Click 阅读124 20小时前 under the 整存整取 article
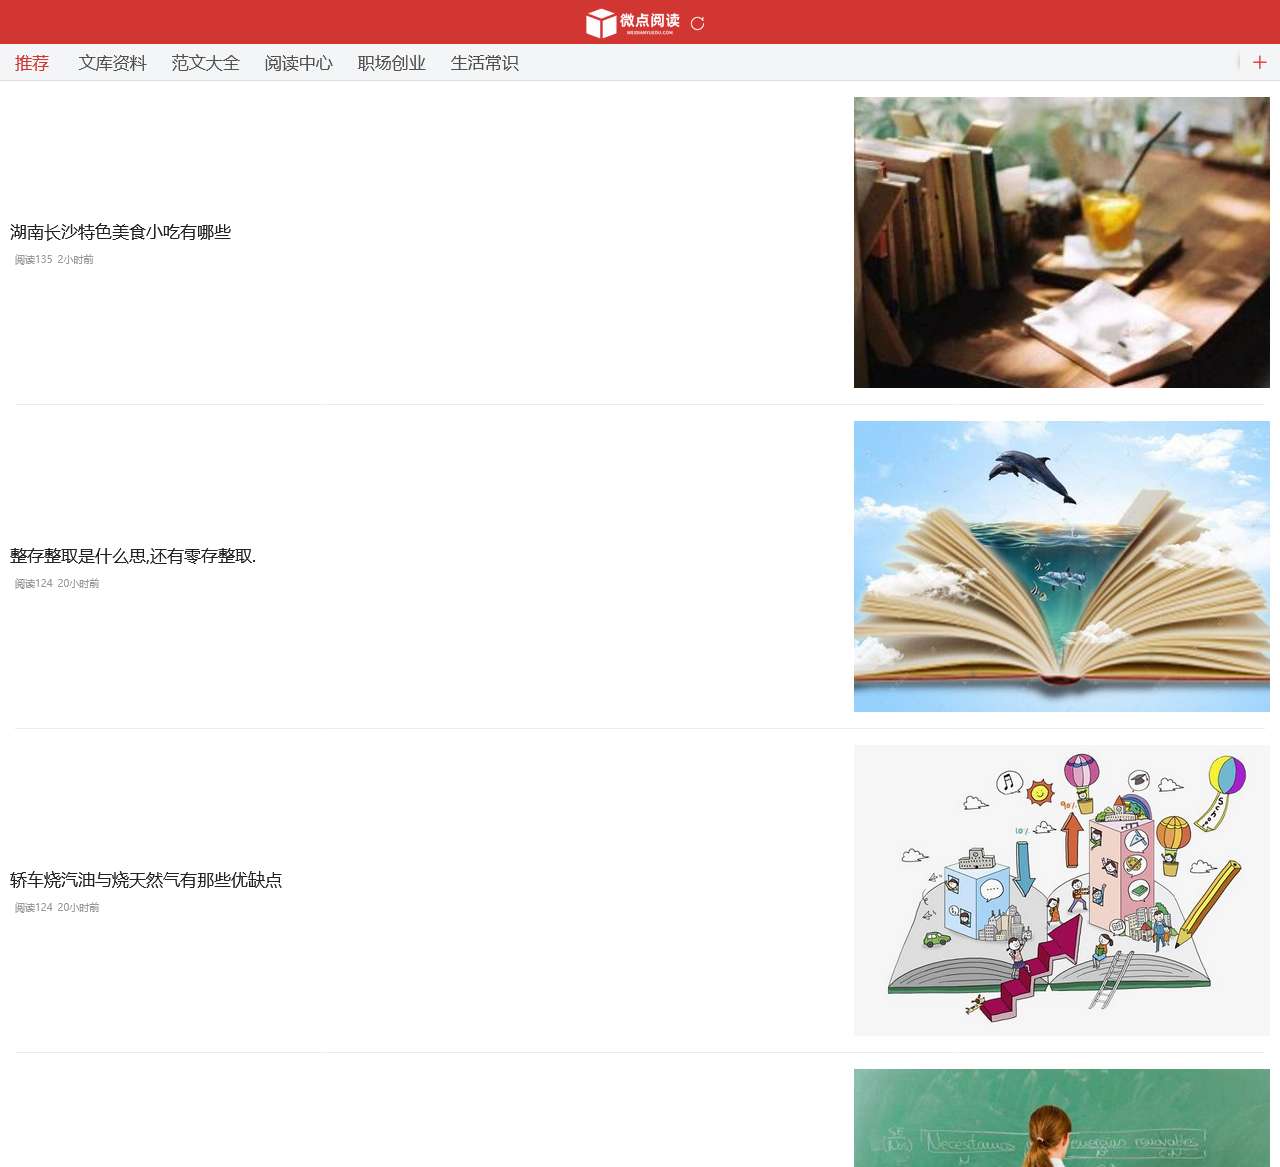This screenshot has width=1280, height=1167. click(57, 584)
